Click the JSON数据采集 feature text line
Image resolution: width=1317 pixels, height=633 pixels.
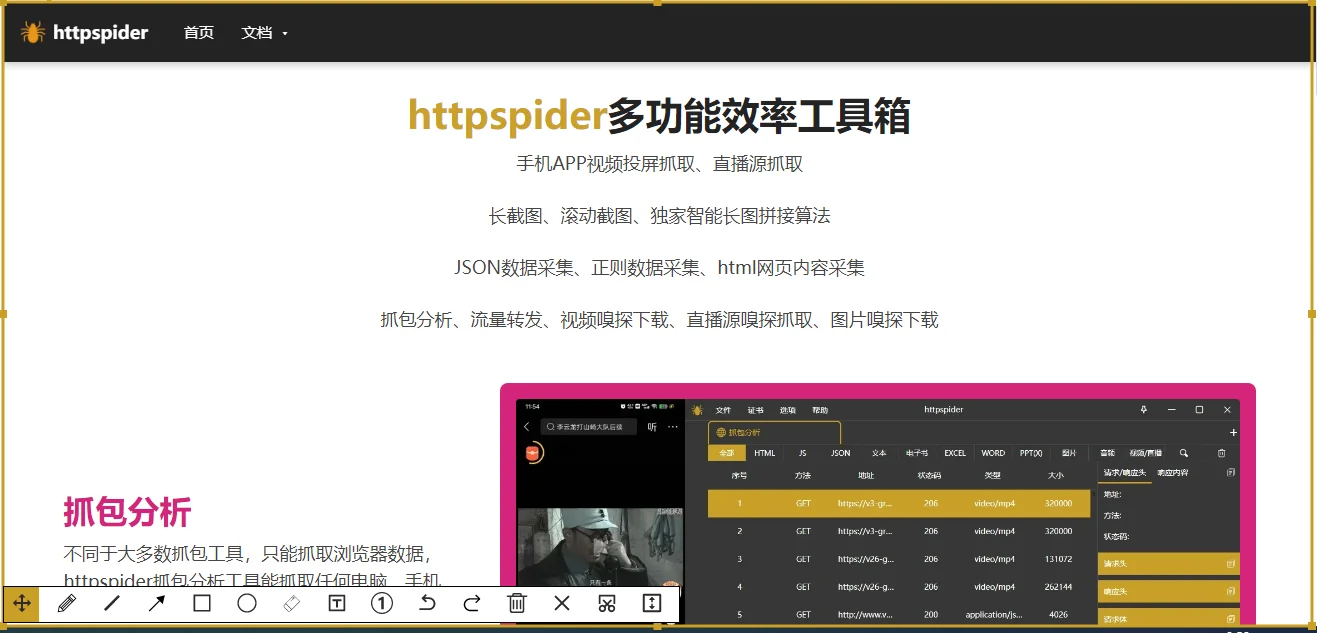point(659,268)
